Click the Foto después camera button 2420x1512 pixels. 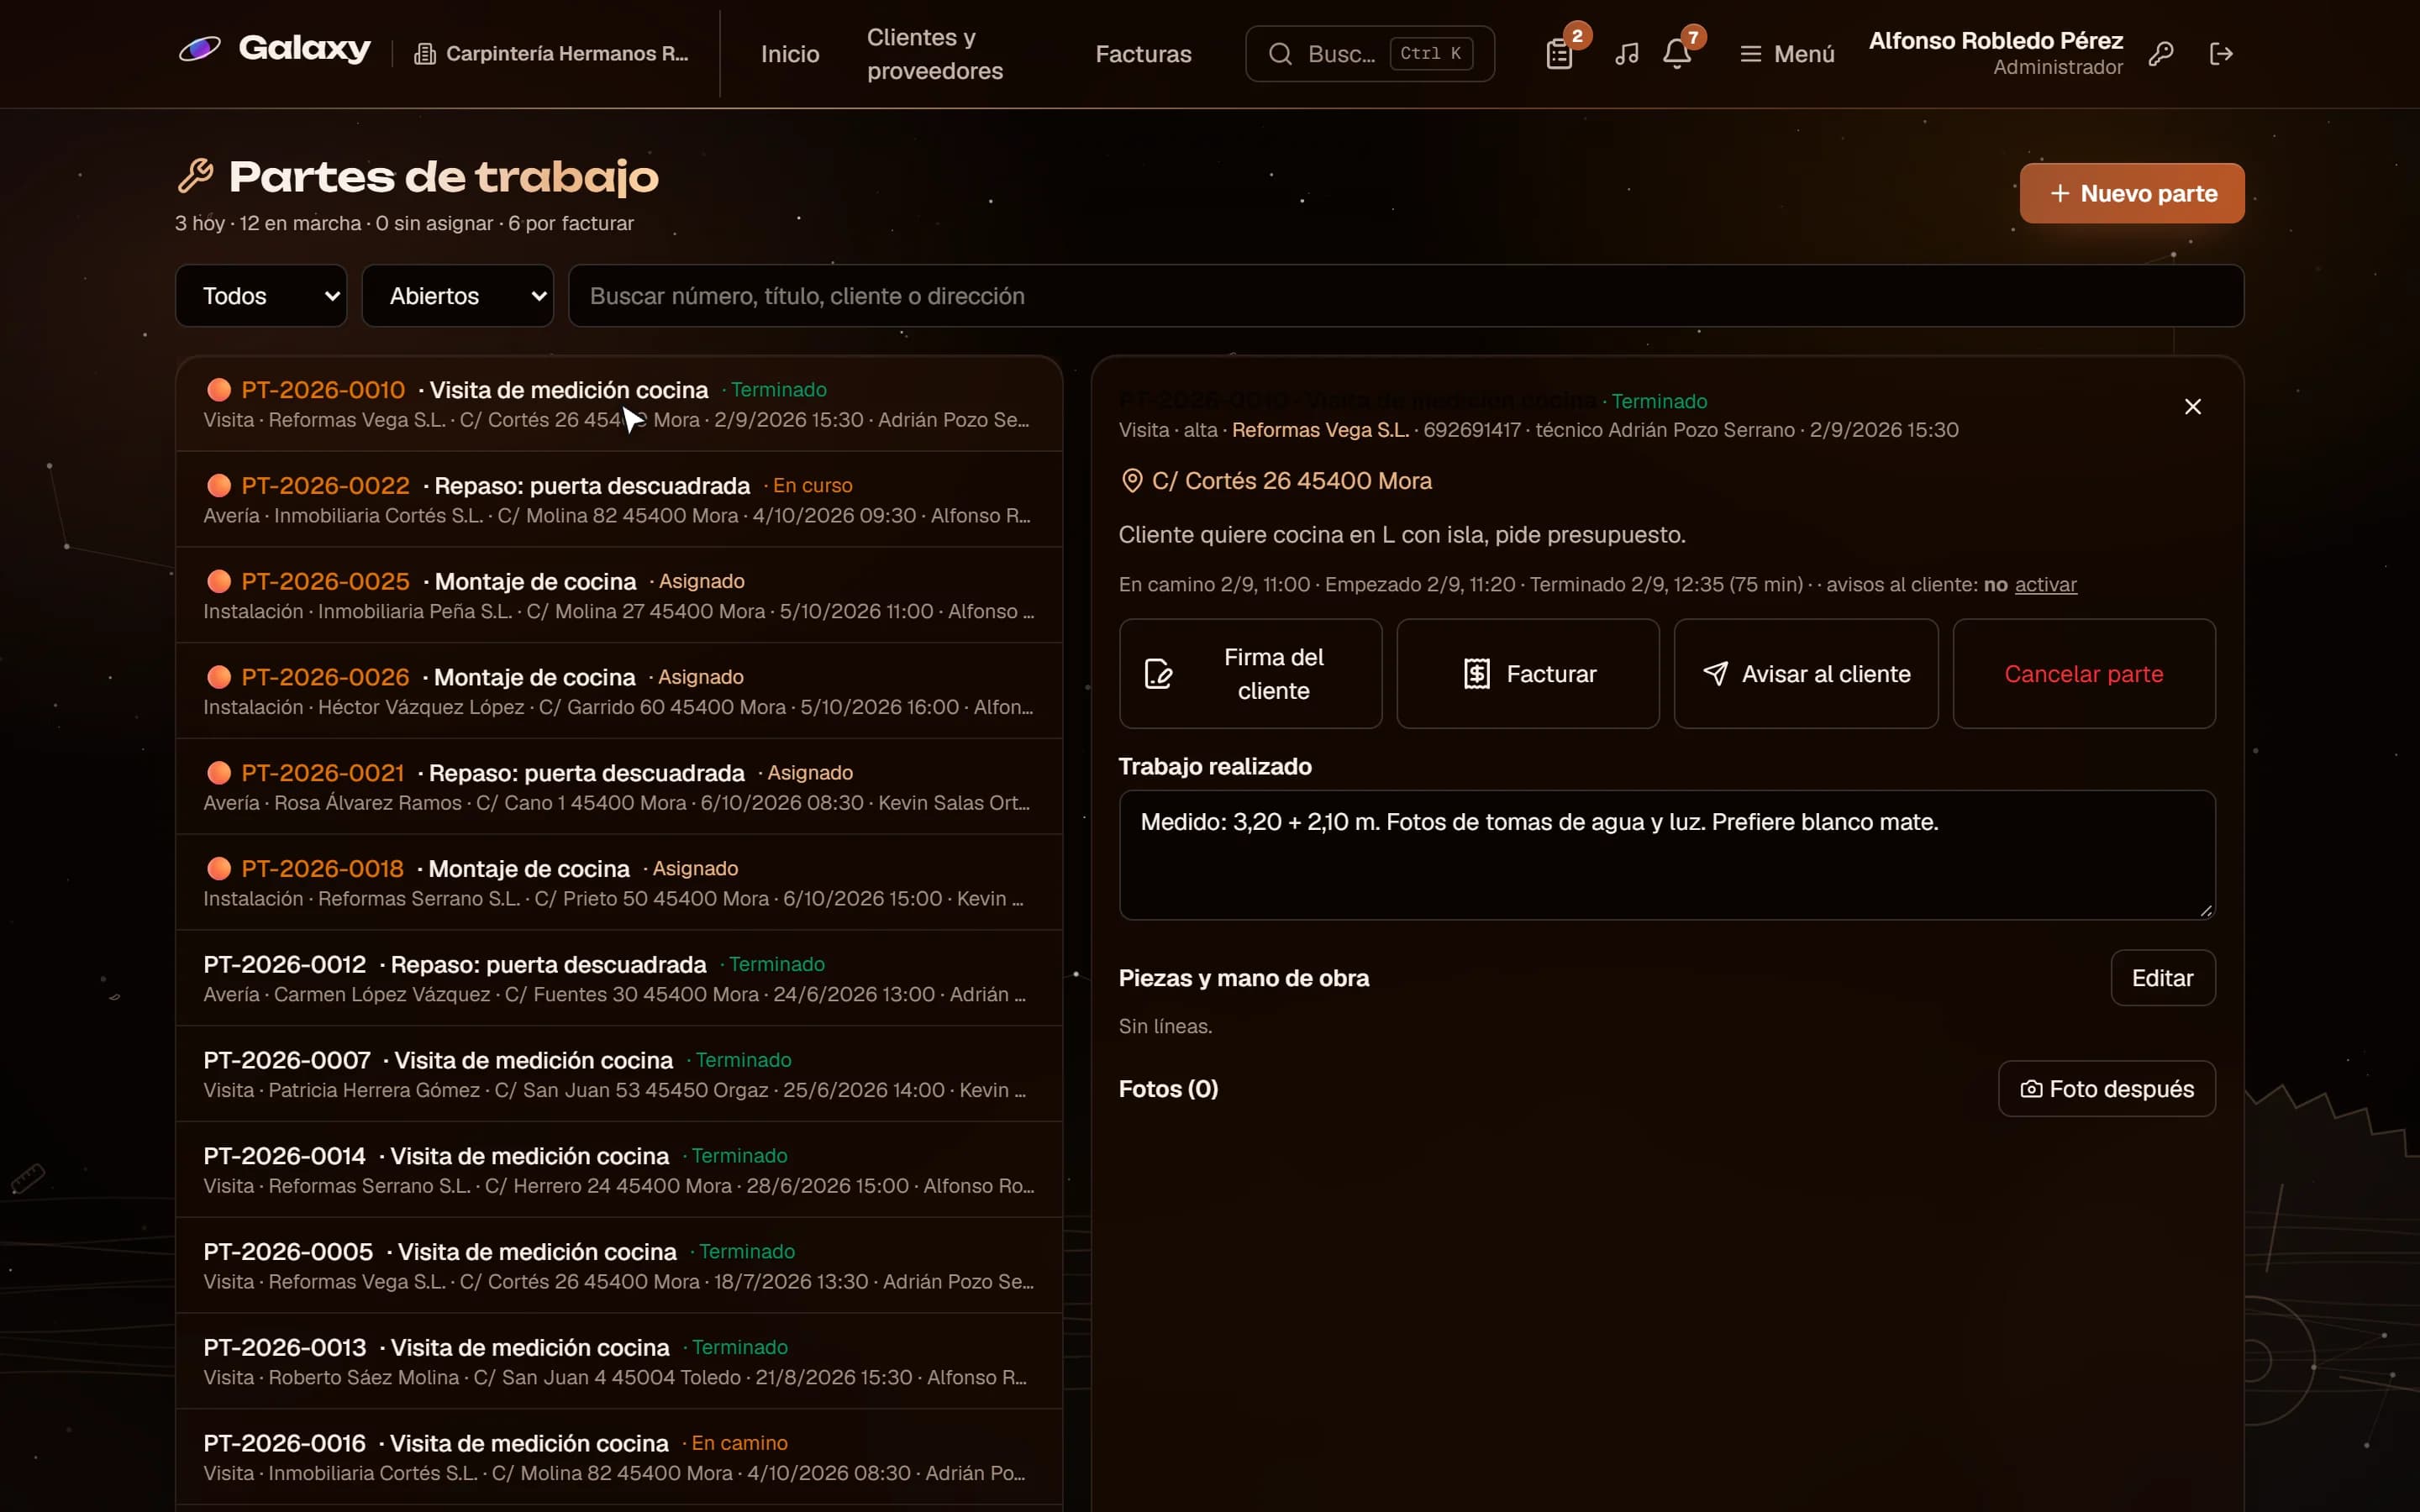(2106, 1088)
